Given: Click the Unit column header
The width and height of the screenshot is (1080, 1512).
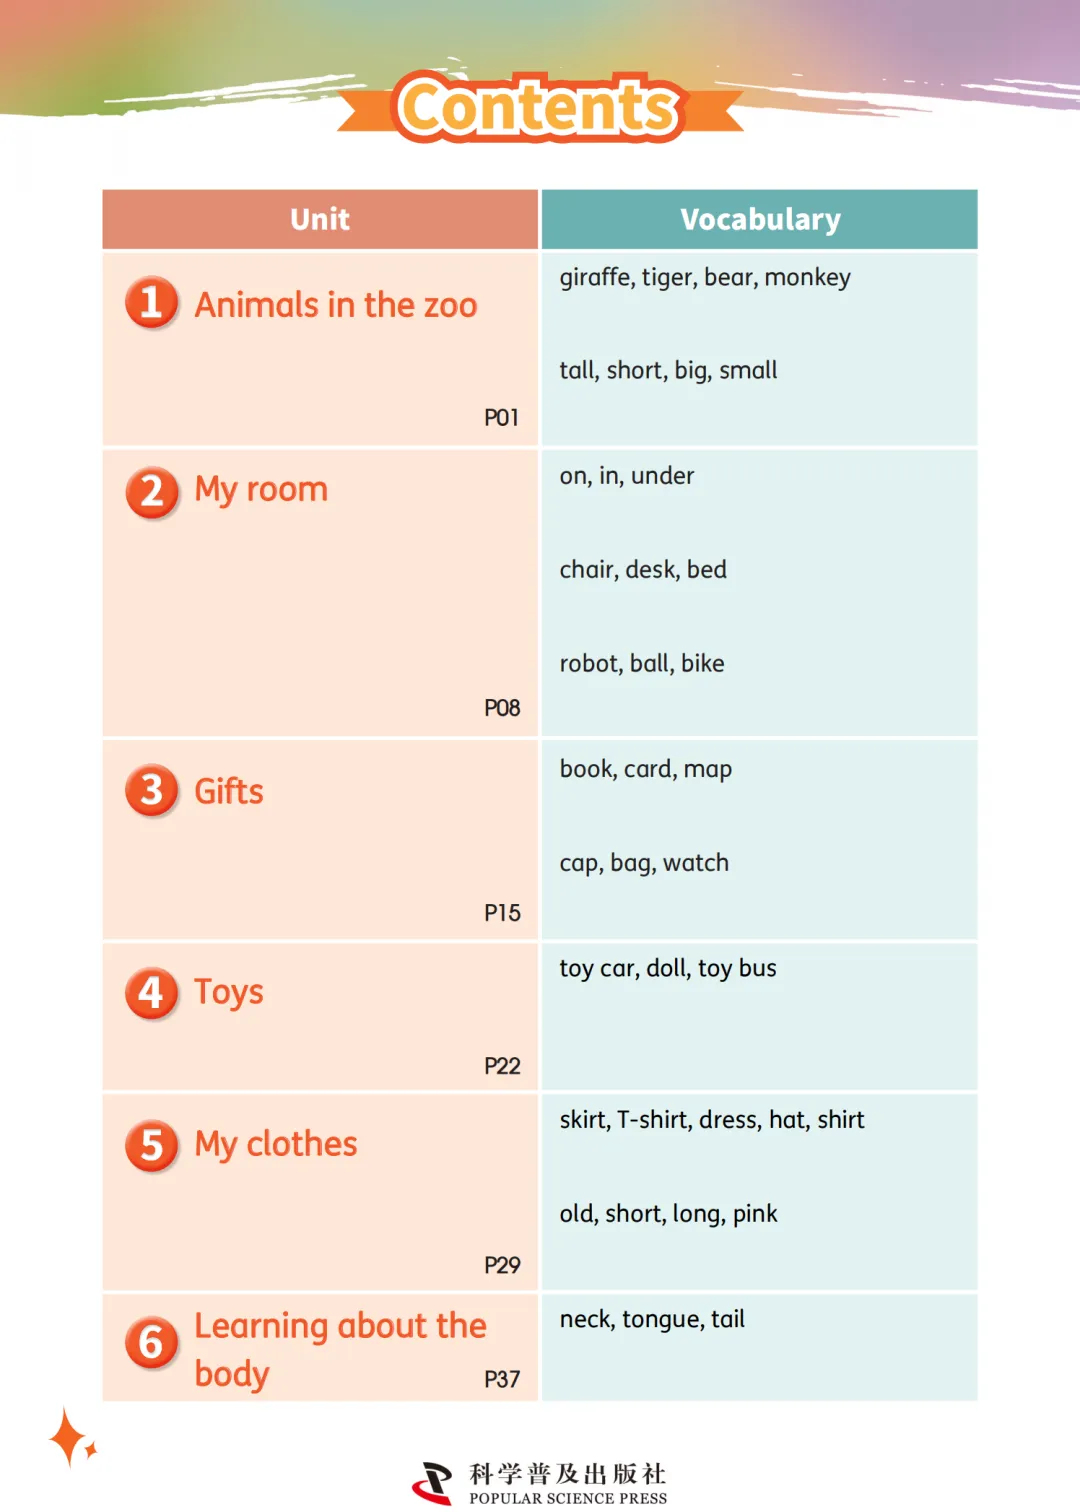Looking at the screenshot, I should pyautogui.click(x=320, y=219).
